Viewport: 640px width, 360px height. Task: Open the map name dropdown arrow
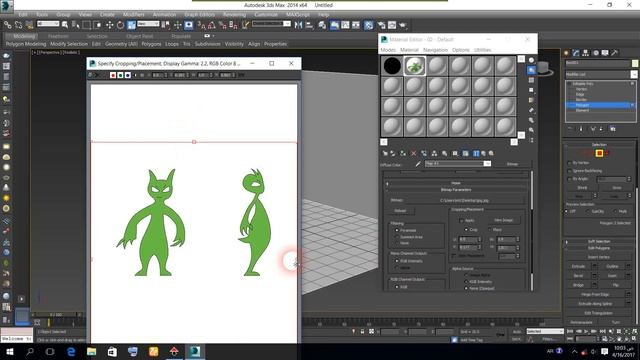487,164
